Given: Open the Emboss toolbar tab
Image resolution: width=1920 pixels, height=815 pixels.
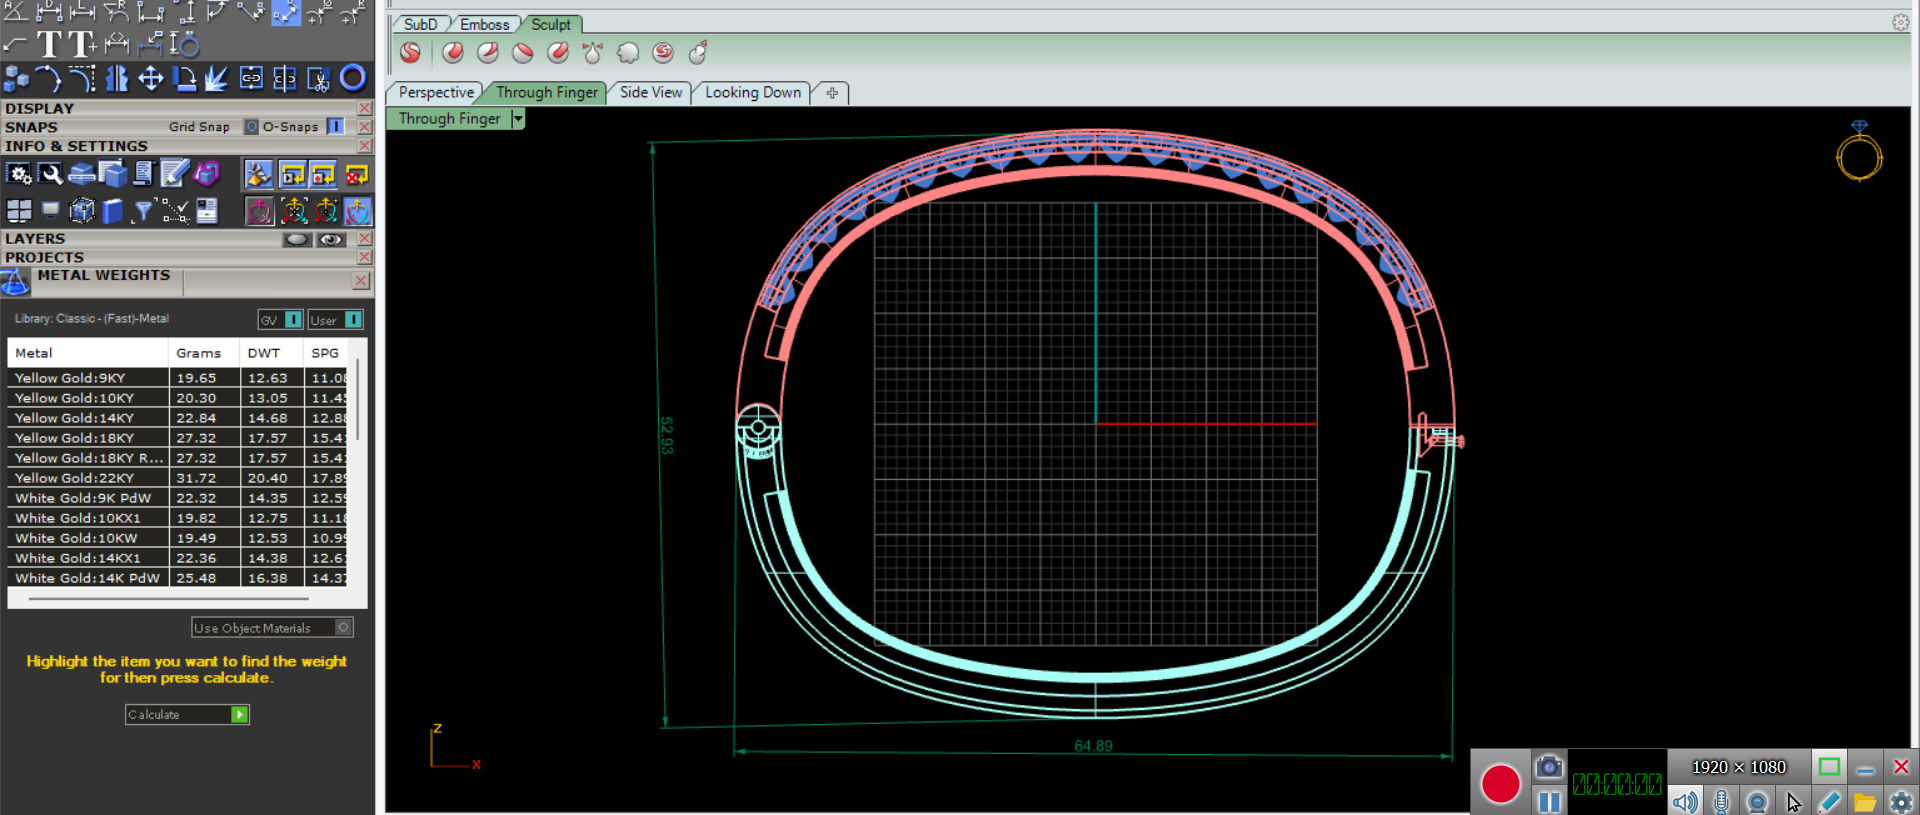Looking at the screenshot, I should click(x=484, y=24).
